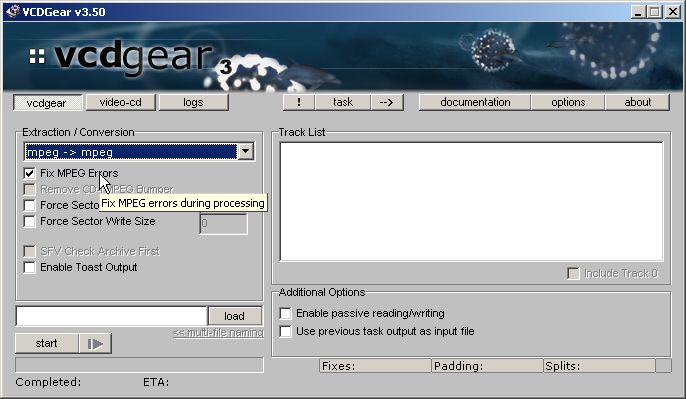The image size is (686, 399).
Task: Toggle SFV Check Archive First checkbox
Action: coord(29,252)
